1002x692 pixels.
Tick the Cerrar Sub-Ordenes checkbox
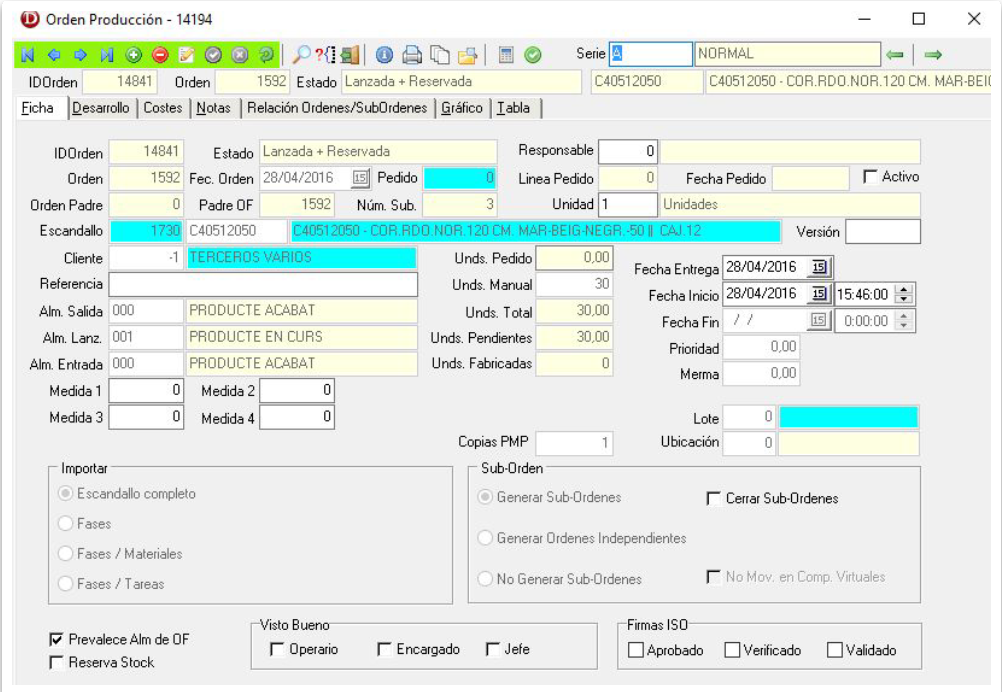coord(714,498)
